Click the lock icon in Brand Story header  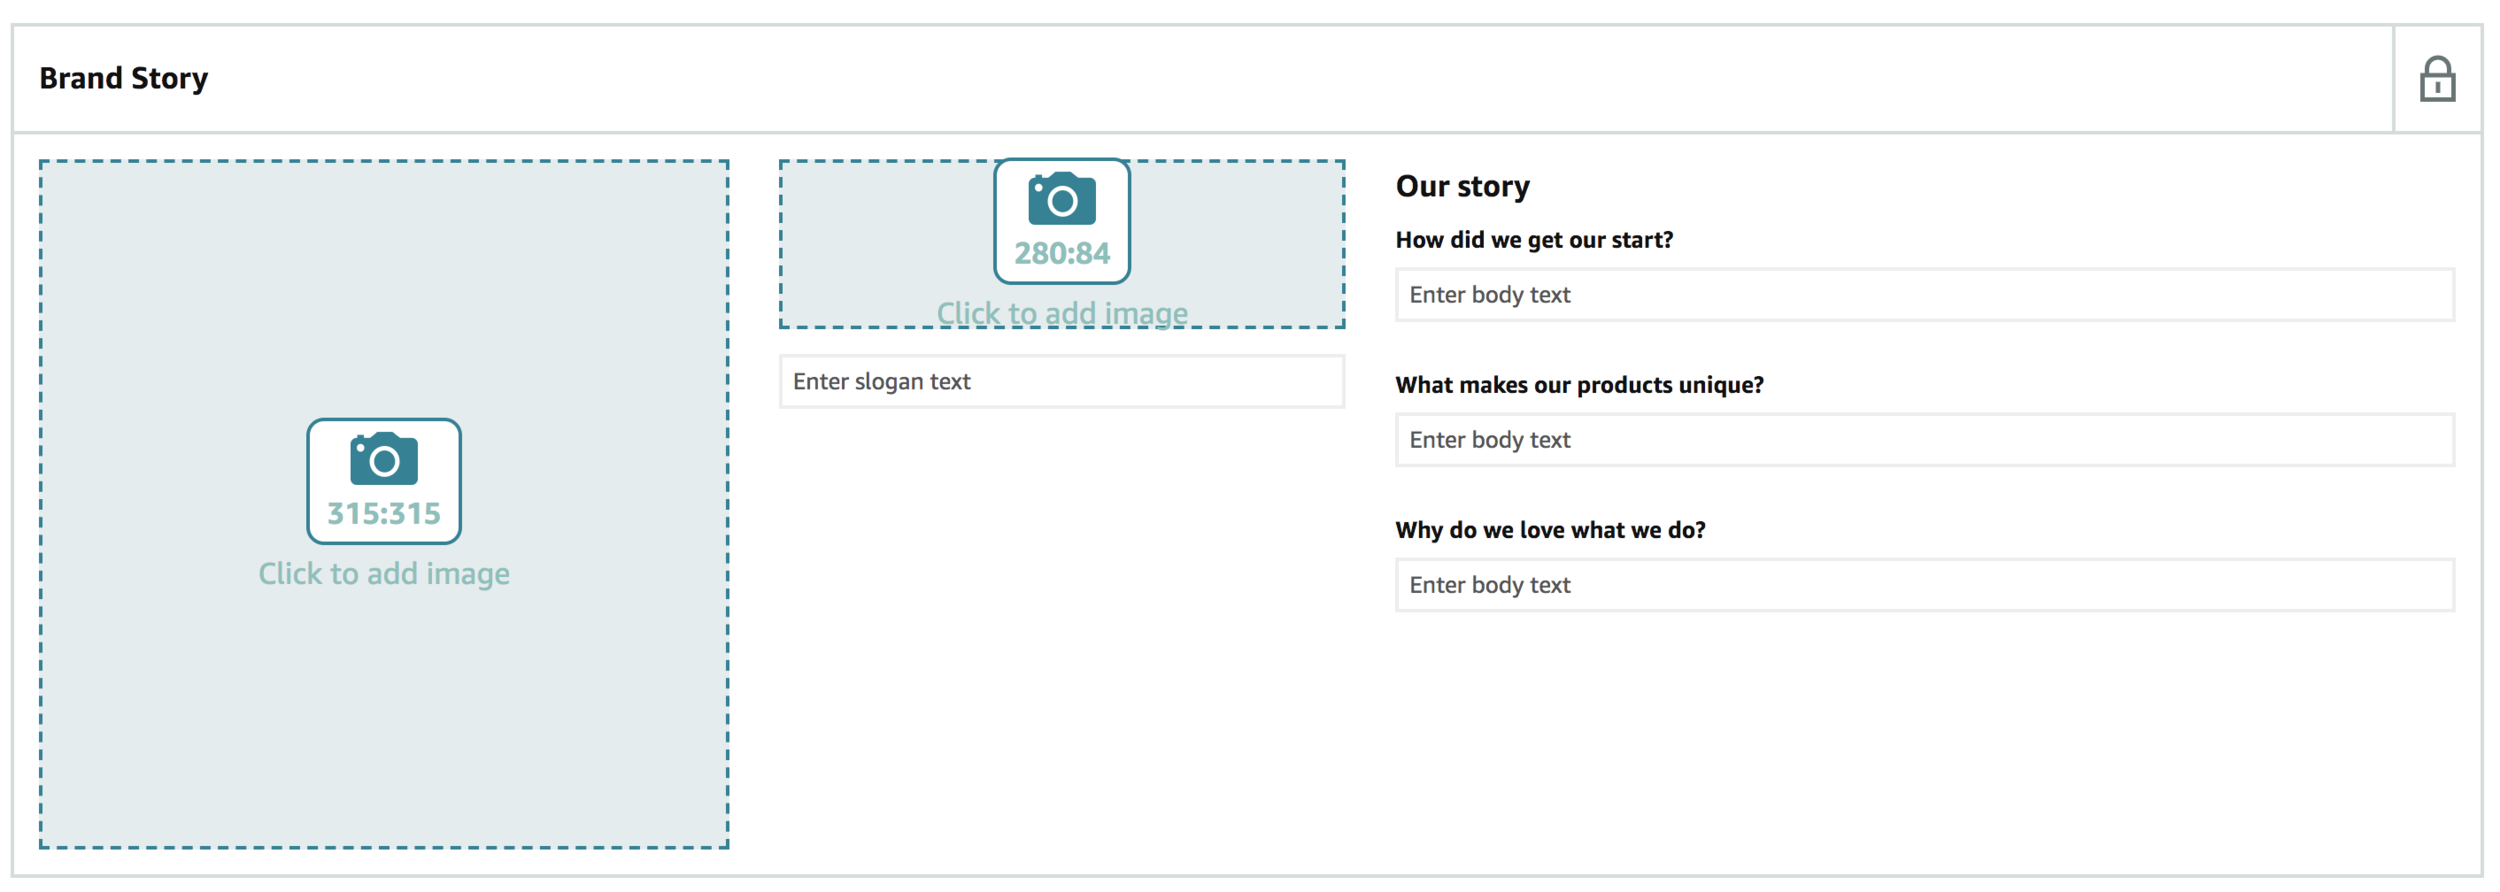click(2437, 79)
